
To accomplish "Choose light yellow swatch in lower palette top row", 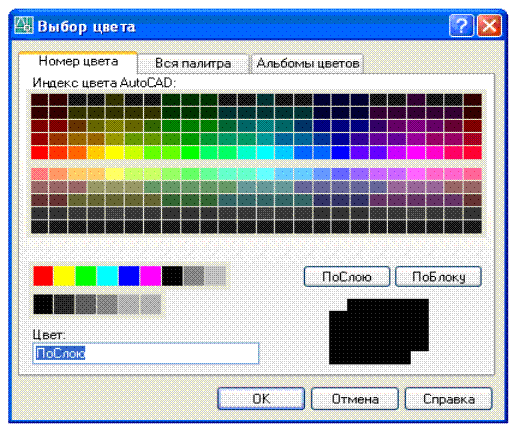I will click(115, 174).
